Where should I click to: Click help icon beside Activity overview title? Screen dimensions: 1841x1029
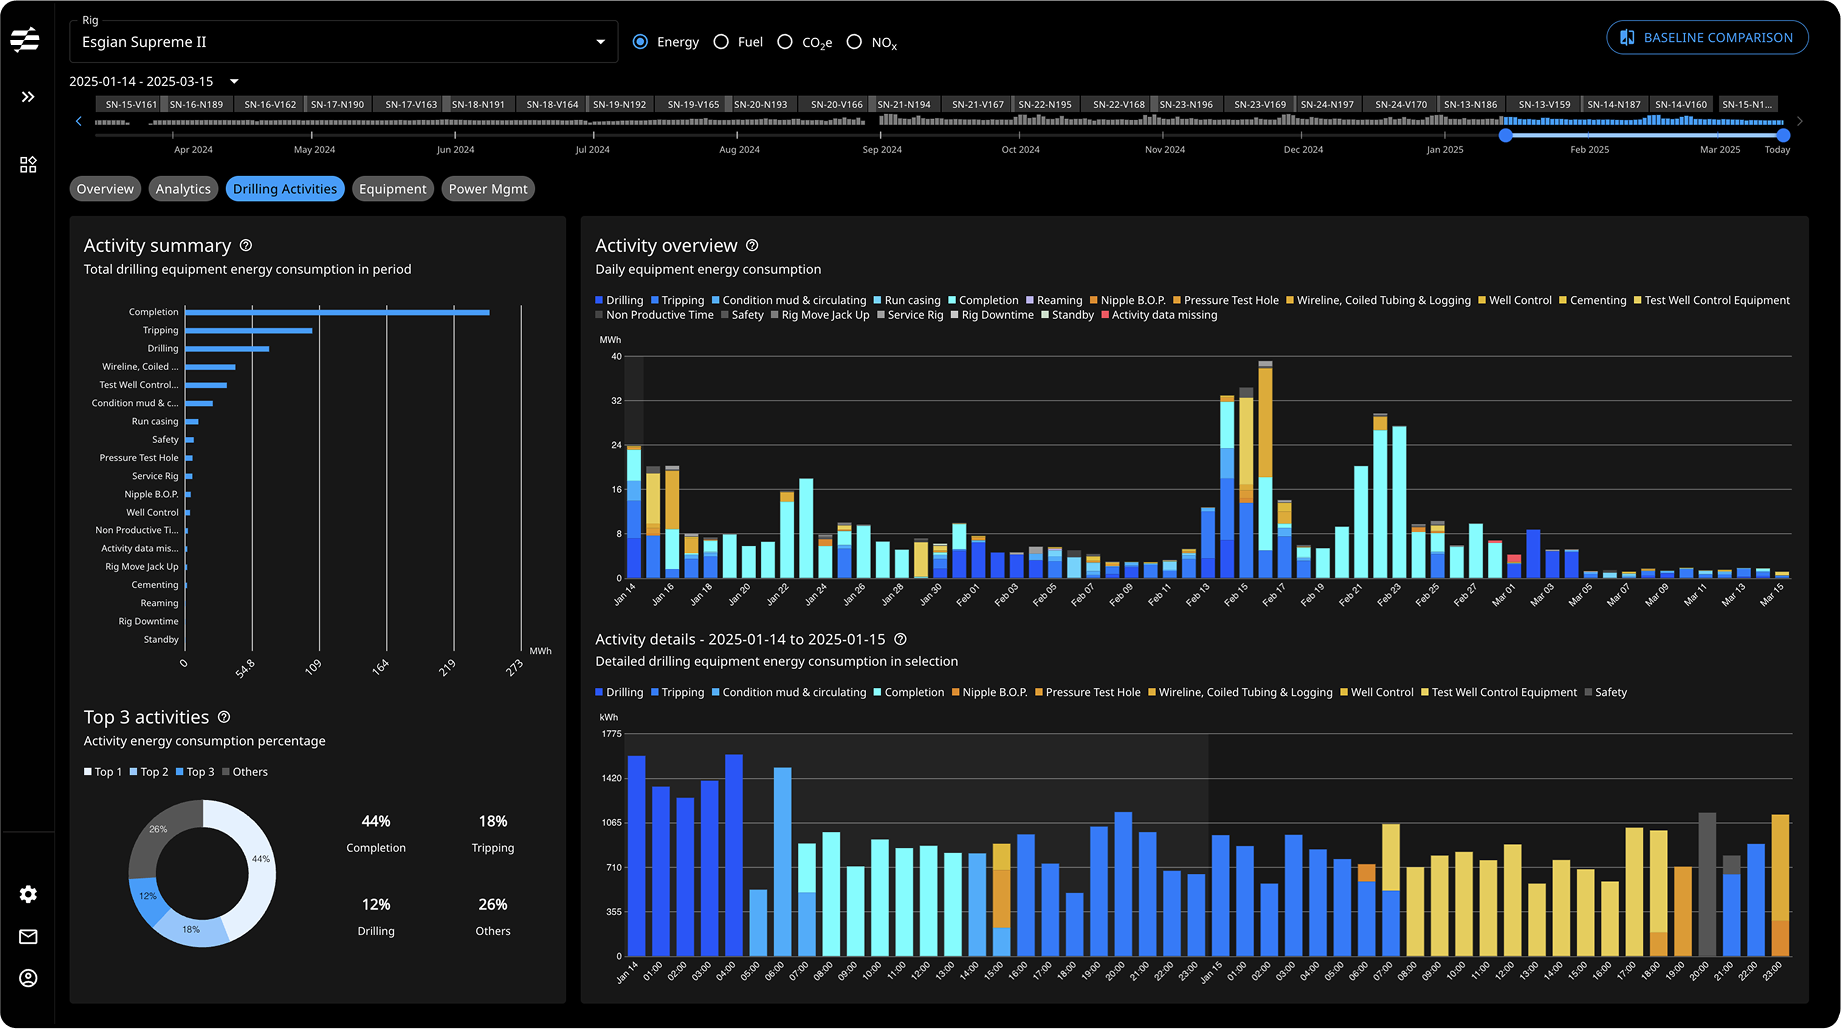752,246
